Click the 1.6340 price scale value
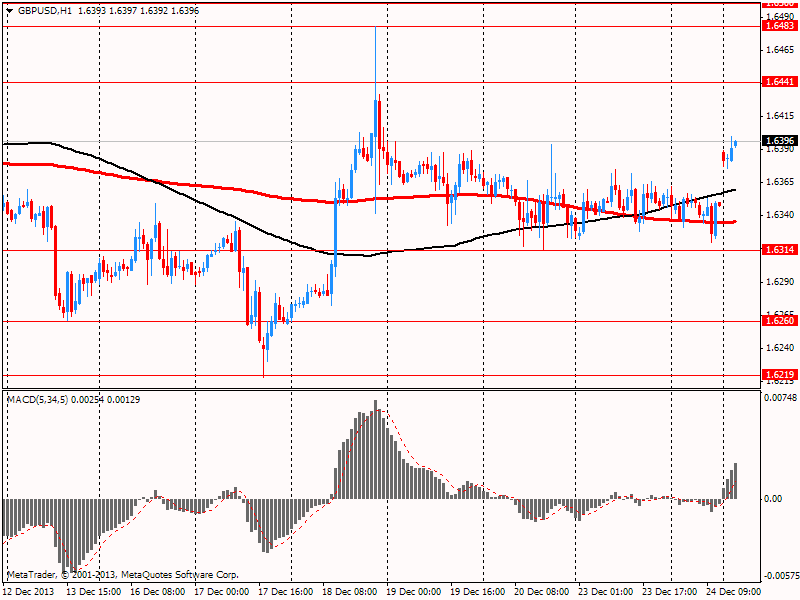The width and height of the screenshot is (800, 600). click(780, 215)
